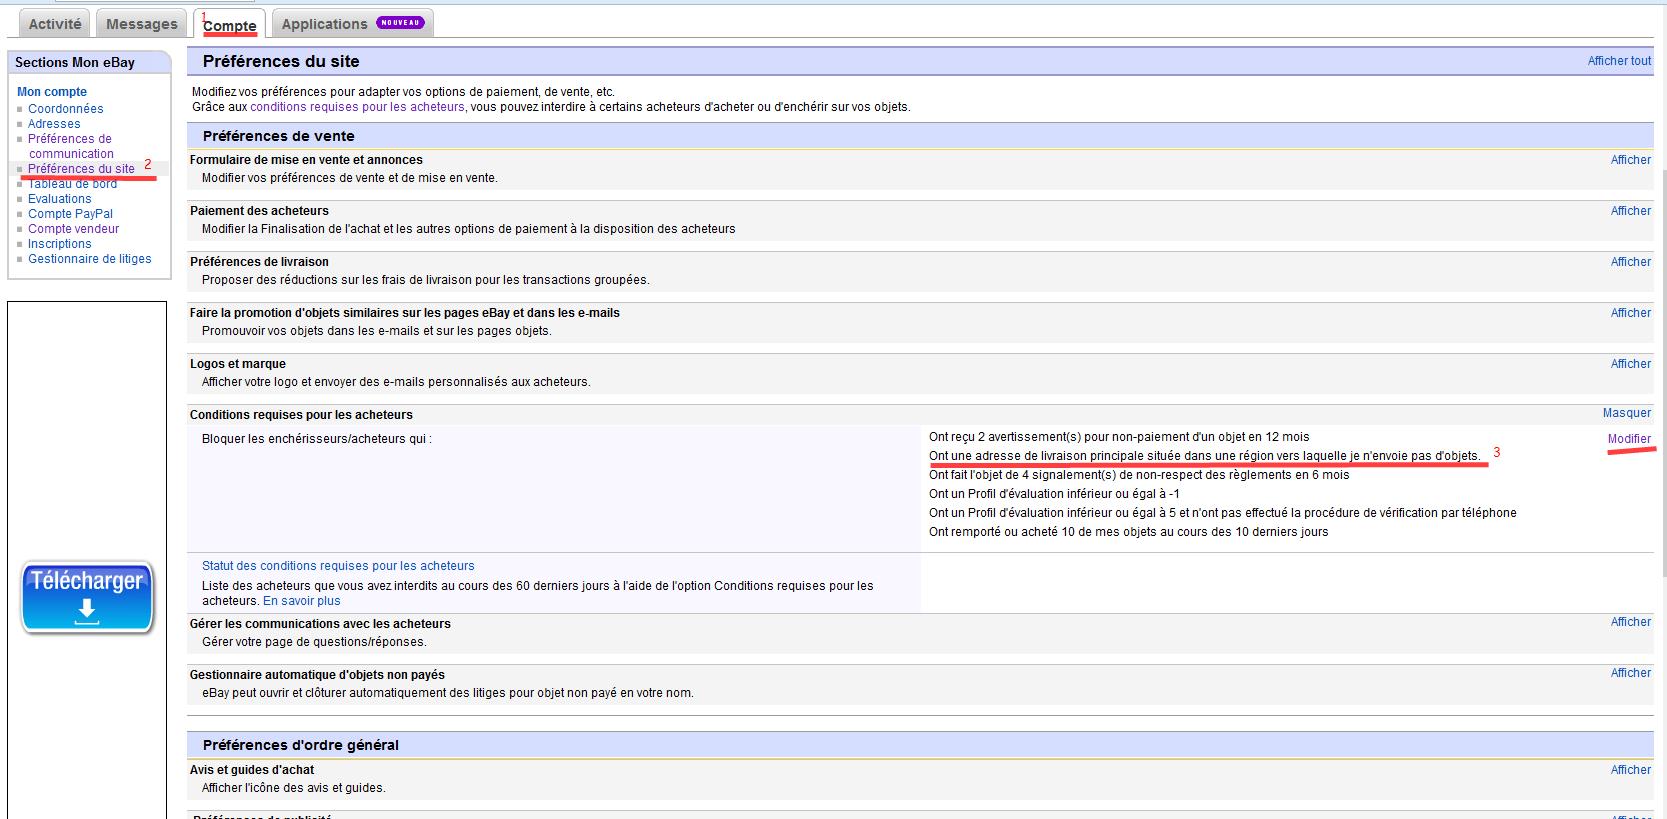Show Gestionnaire automatique d'objets non payés
The width and height of the screenshot is (1667, 819).
point(1630,673)
